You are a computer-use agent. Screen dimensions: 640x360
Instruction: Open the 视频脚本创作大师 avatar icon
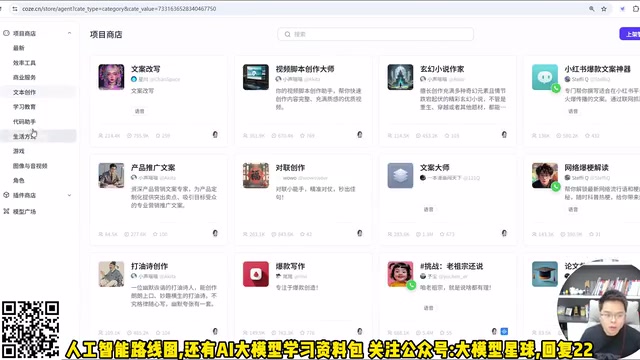point(256,77)
